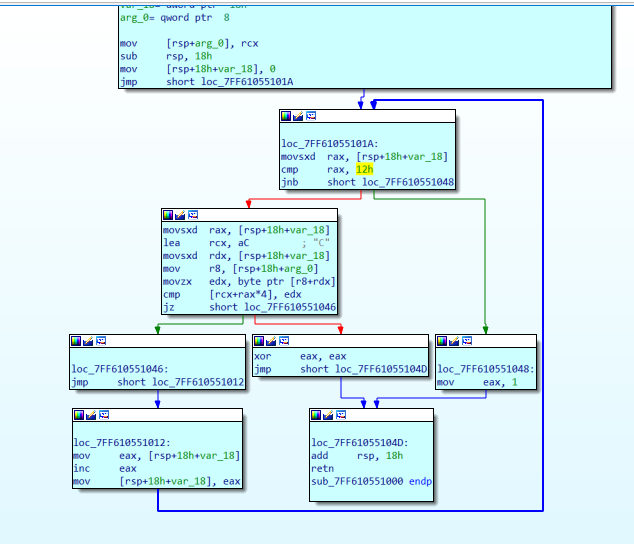Set node color of loc_7FF610551046 block

tap(76, 341)
